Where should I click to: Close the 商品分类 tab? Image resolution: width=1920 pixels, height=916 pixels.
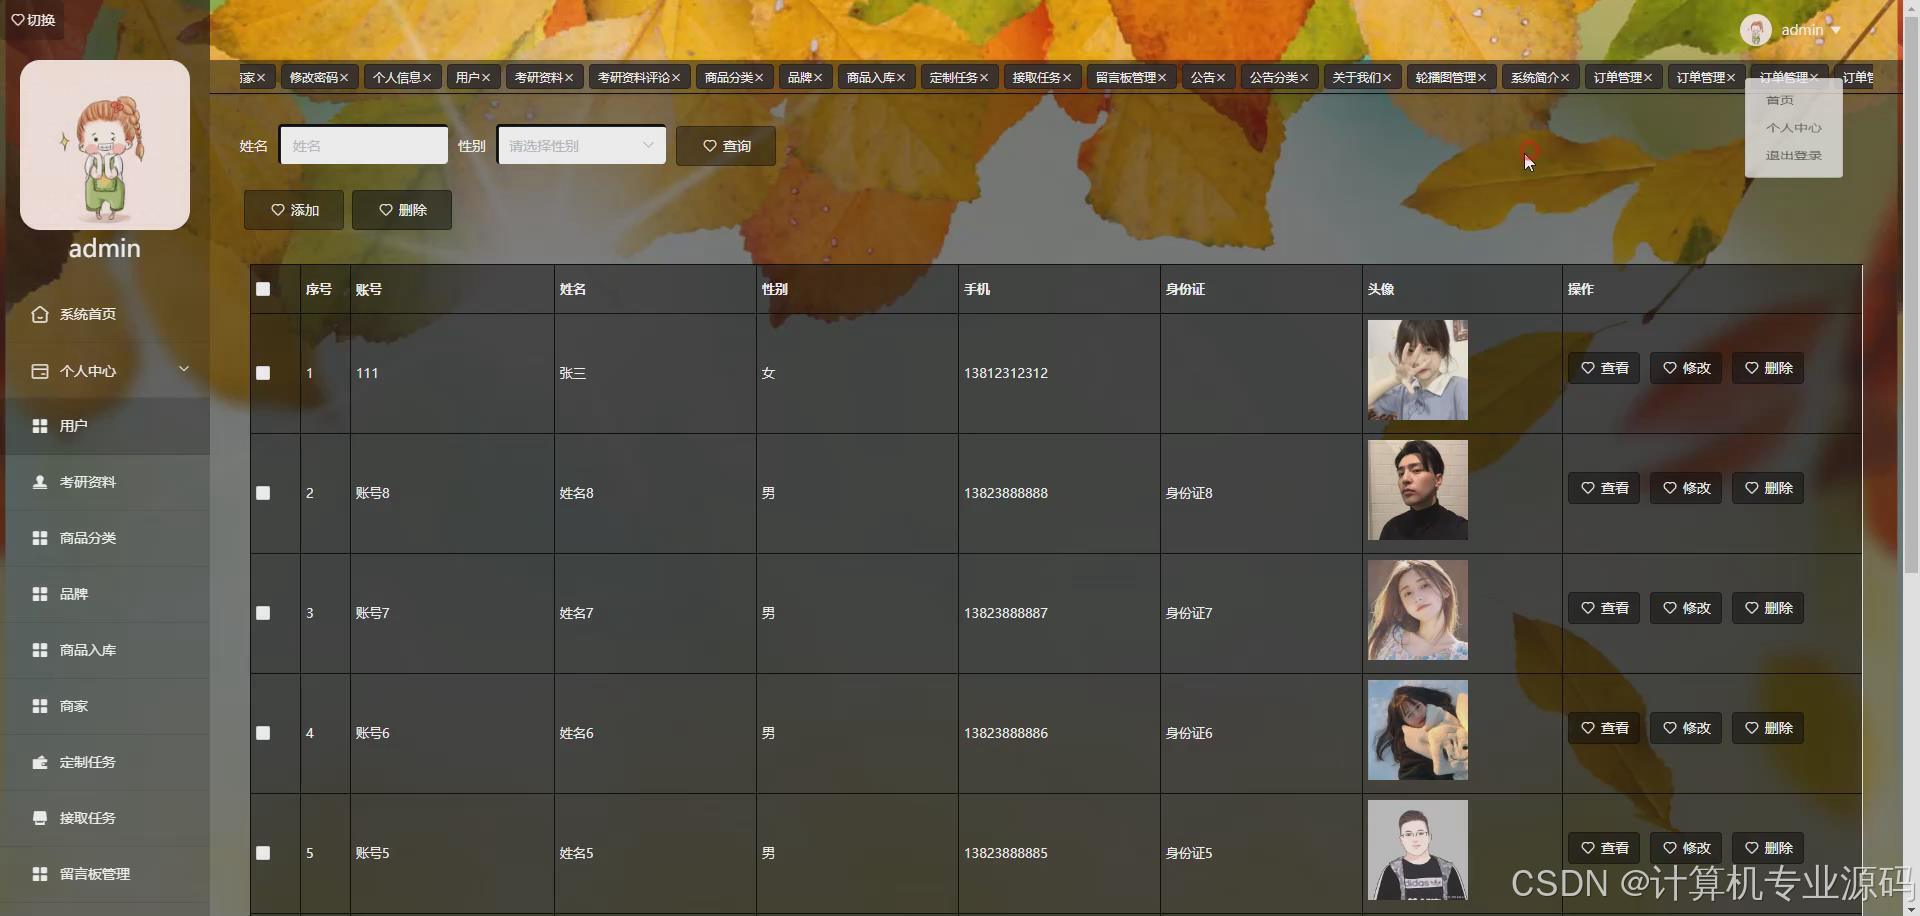pyautogui.click(x=759, y=77)
